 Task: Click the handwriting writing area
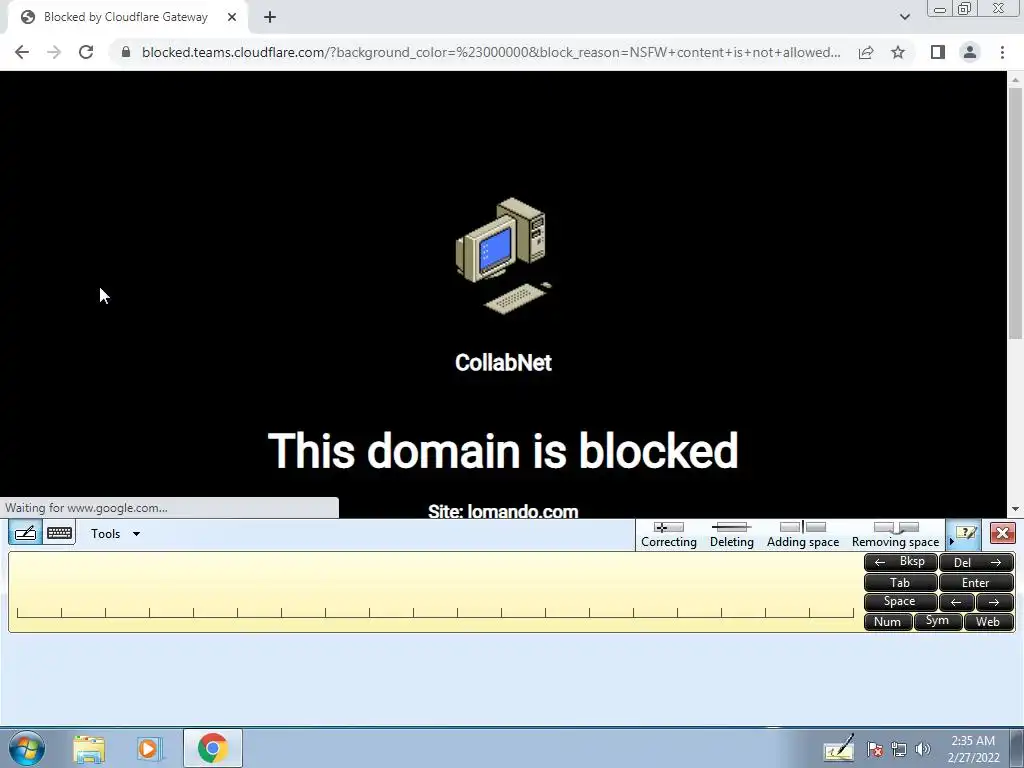[434, 592]
